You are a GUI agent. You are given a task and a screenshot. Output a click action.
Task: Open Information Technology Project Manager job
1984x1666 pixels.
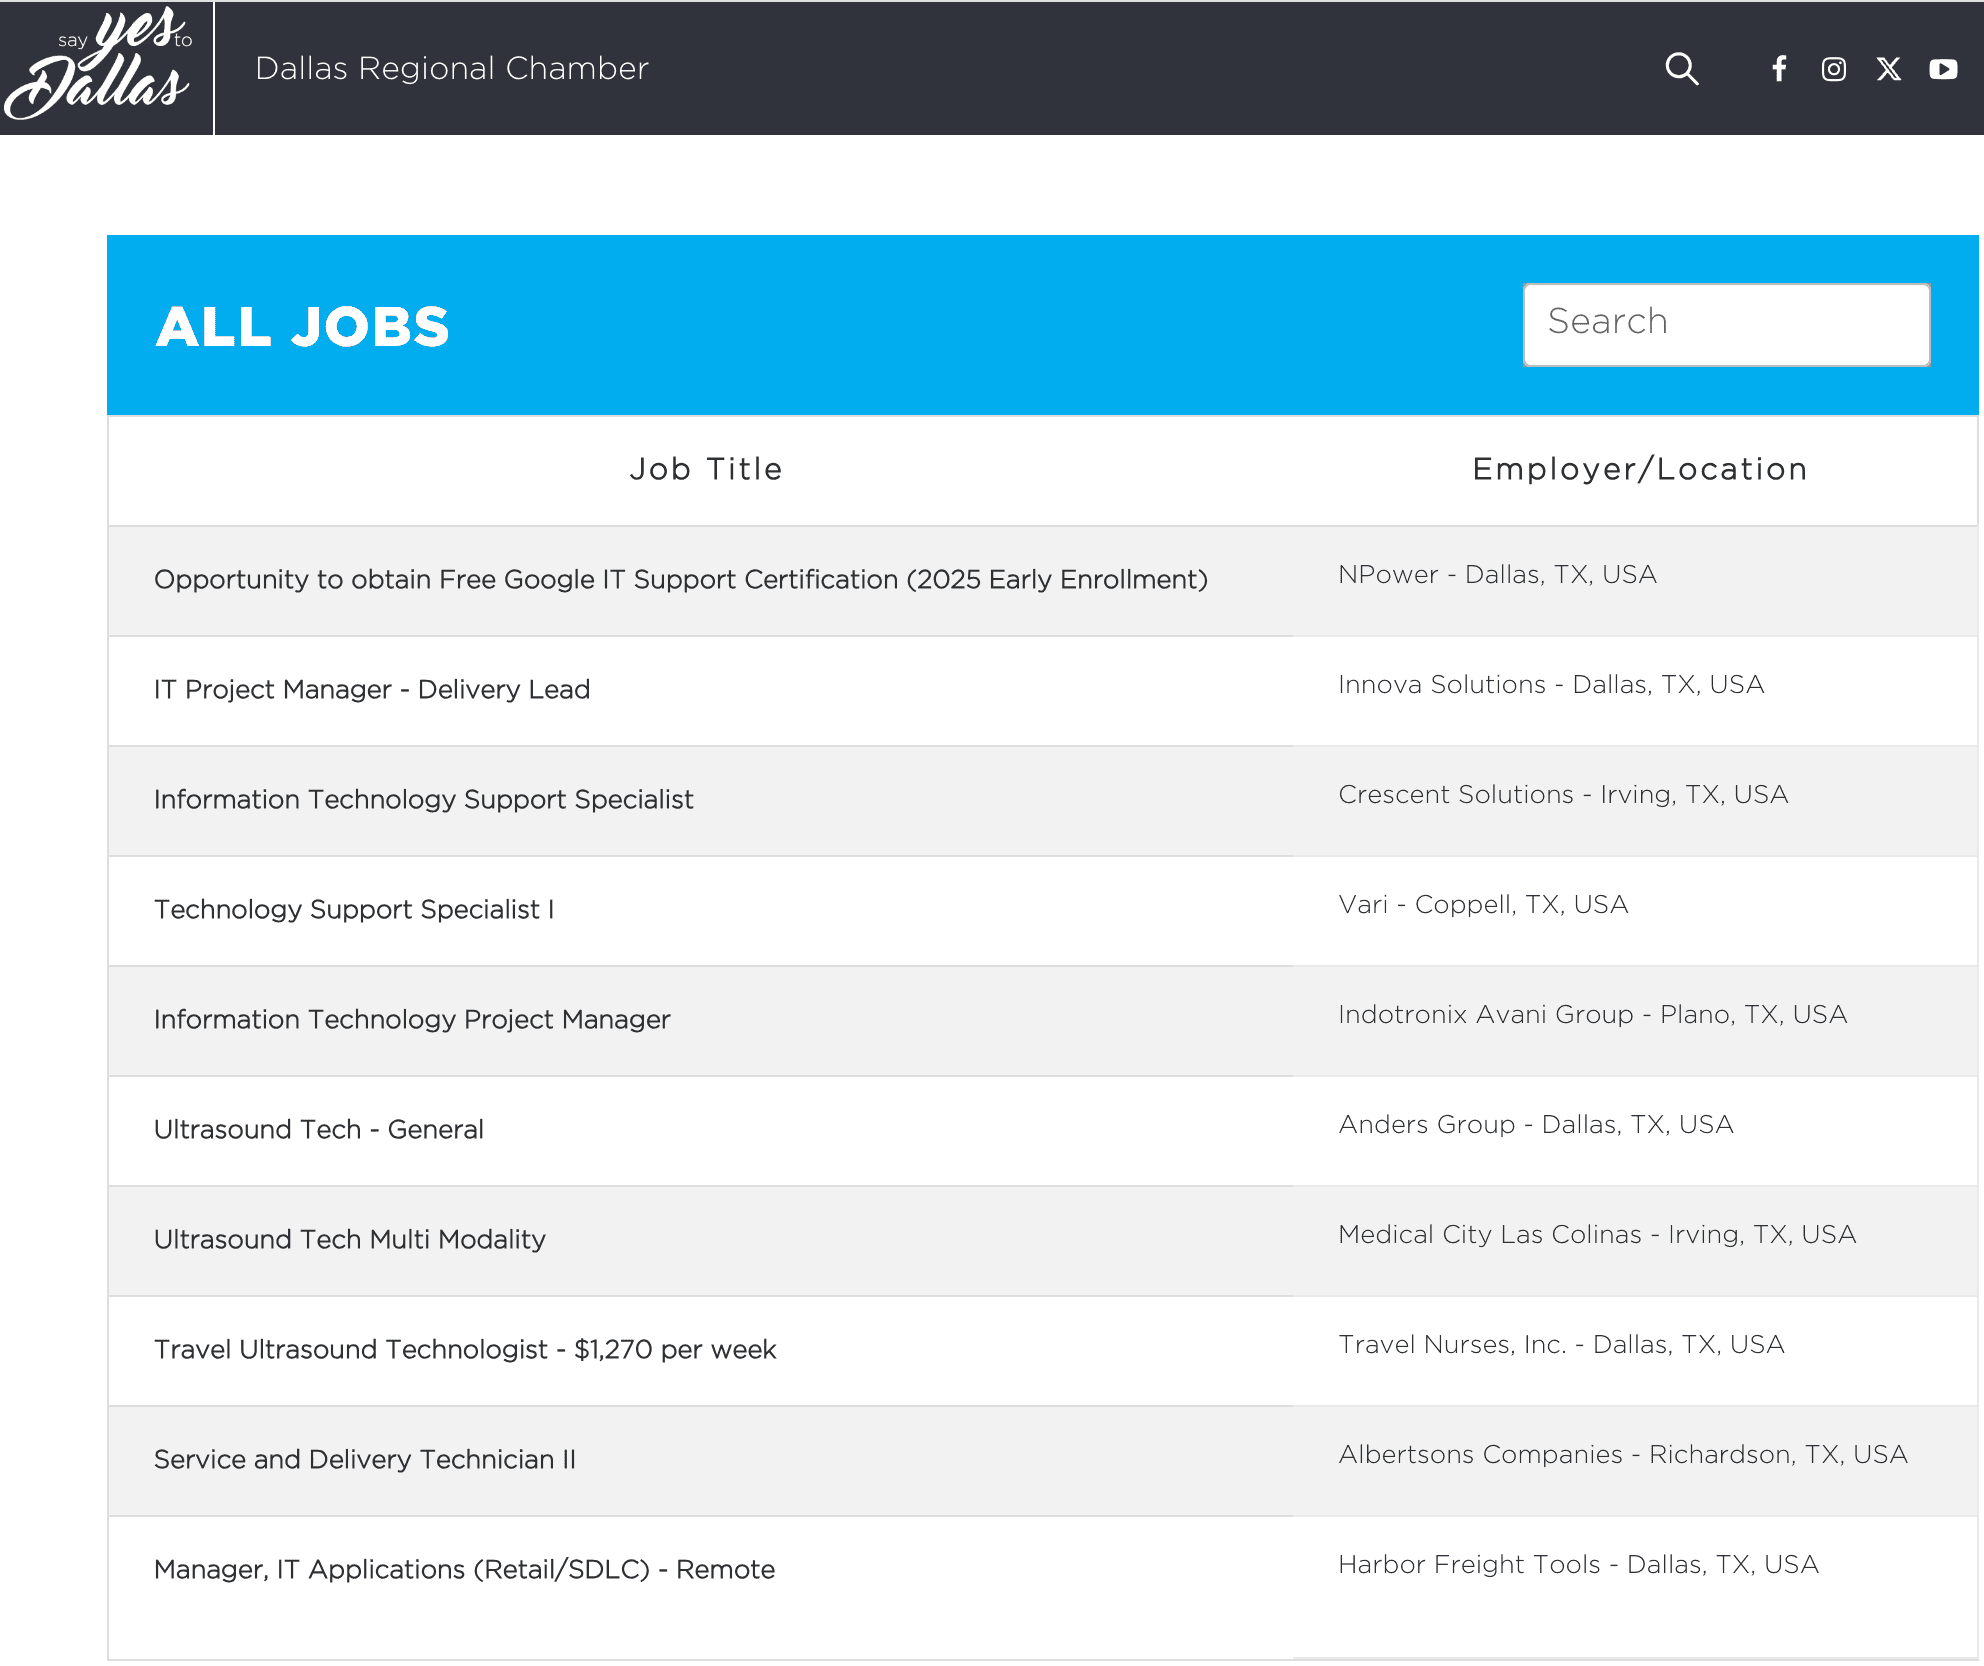(x=412, y=1020)
